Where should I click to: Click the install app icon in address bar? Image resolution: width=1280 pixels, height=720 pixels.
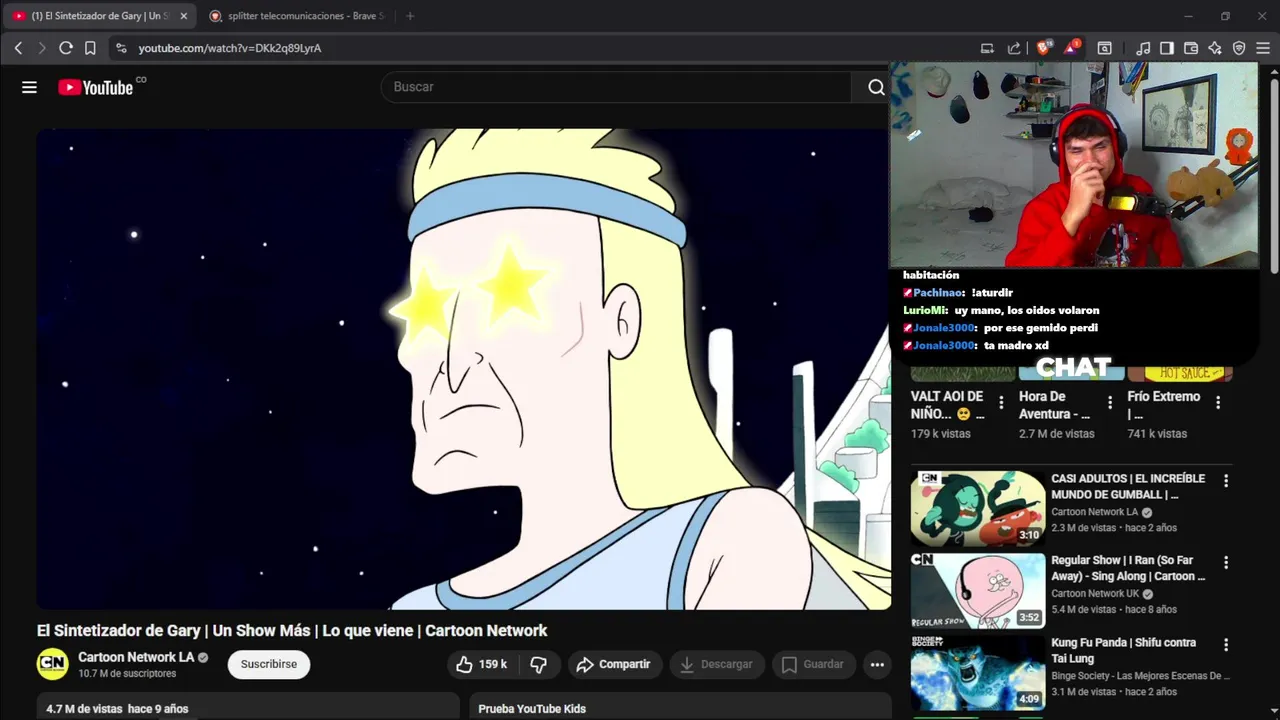pos(987,48)
